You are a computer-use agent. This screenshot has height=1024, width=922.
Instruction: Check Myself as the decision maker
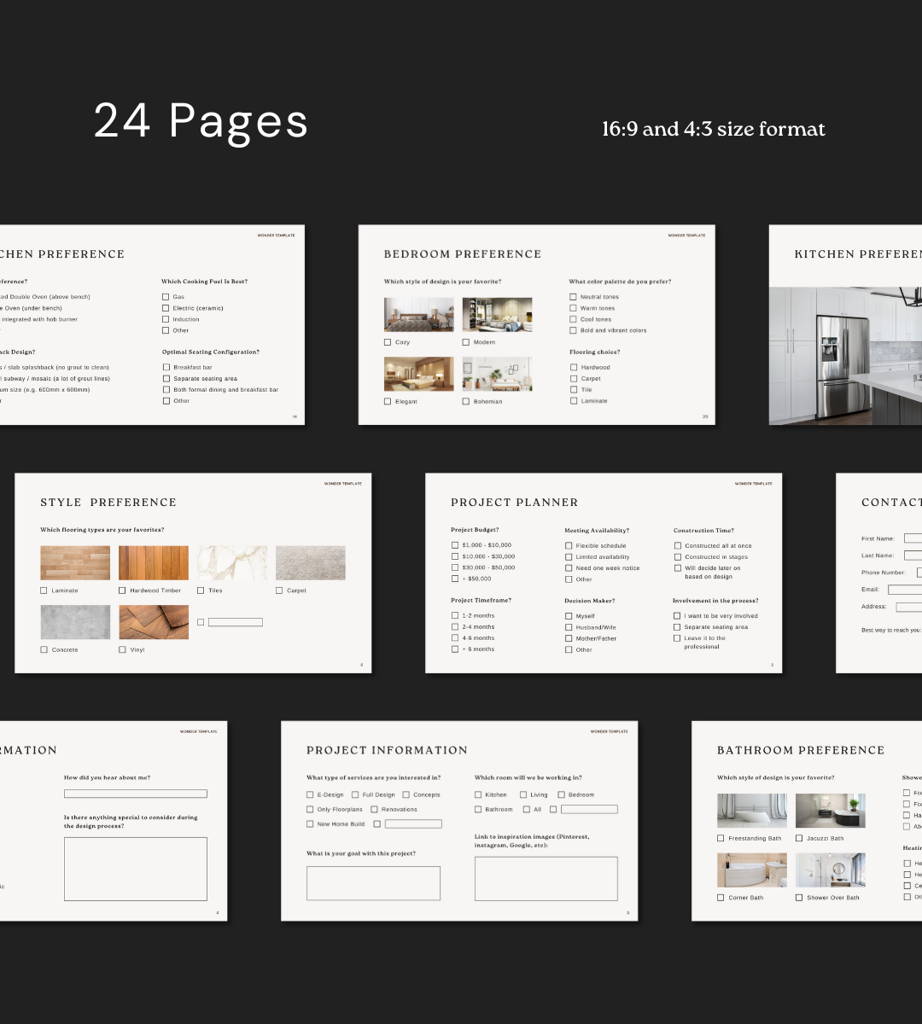pyautogui.click(x=568, y=616)
